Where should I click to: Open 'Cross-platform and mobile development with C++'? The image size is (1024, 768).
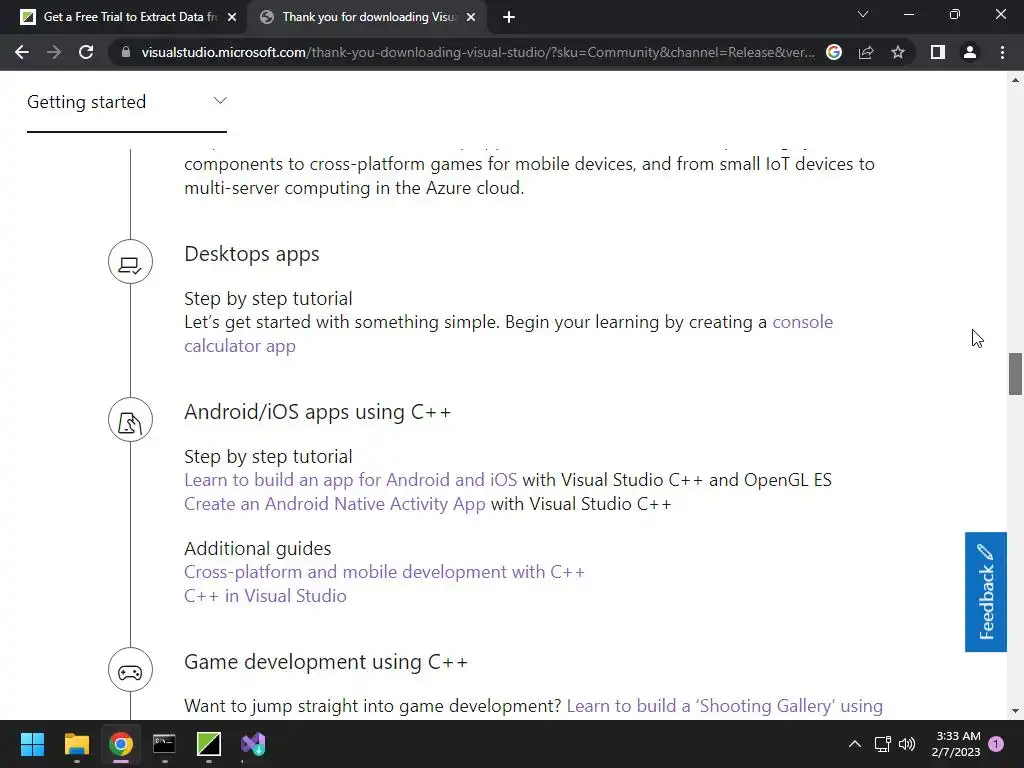click(384, 572)
